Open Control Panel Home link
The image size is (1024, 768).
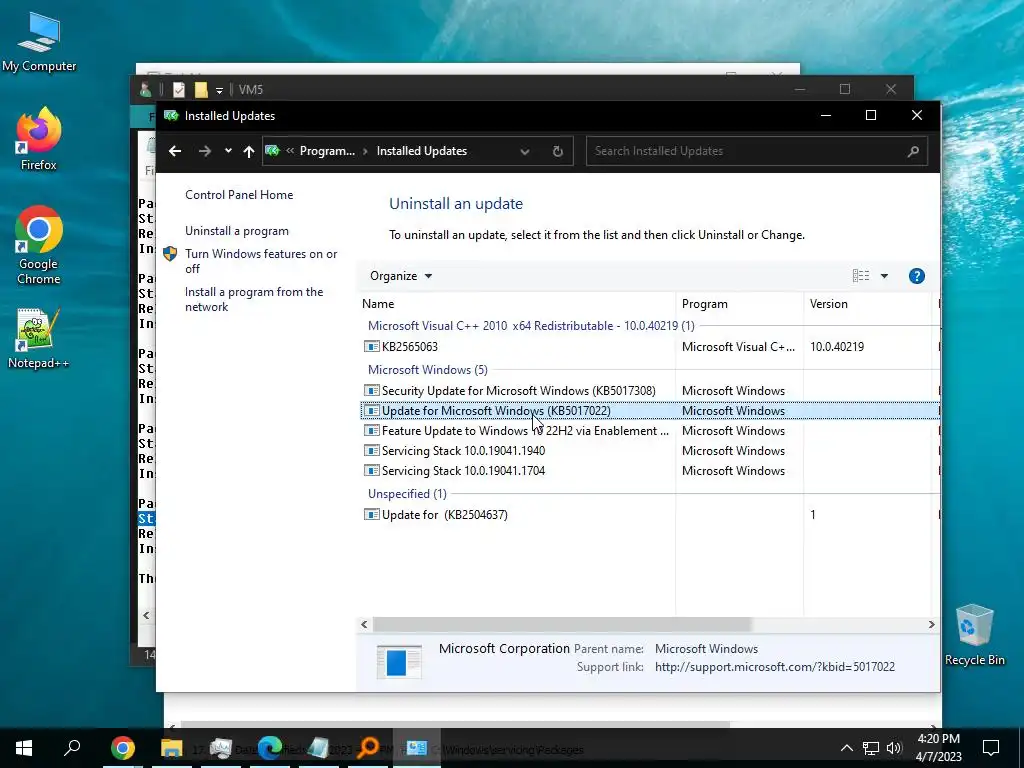point(239,195)
